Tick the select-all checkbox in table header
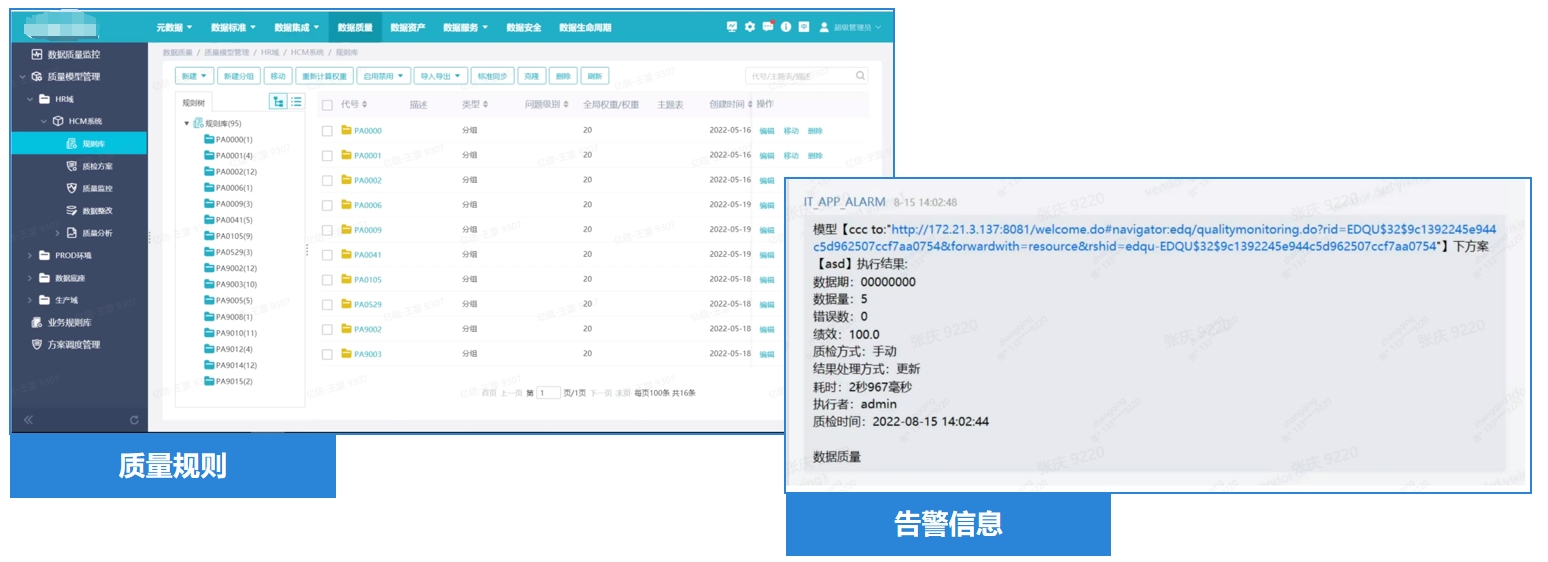The height and width of the screenshot is (562, 1548). [327, 105]
